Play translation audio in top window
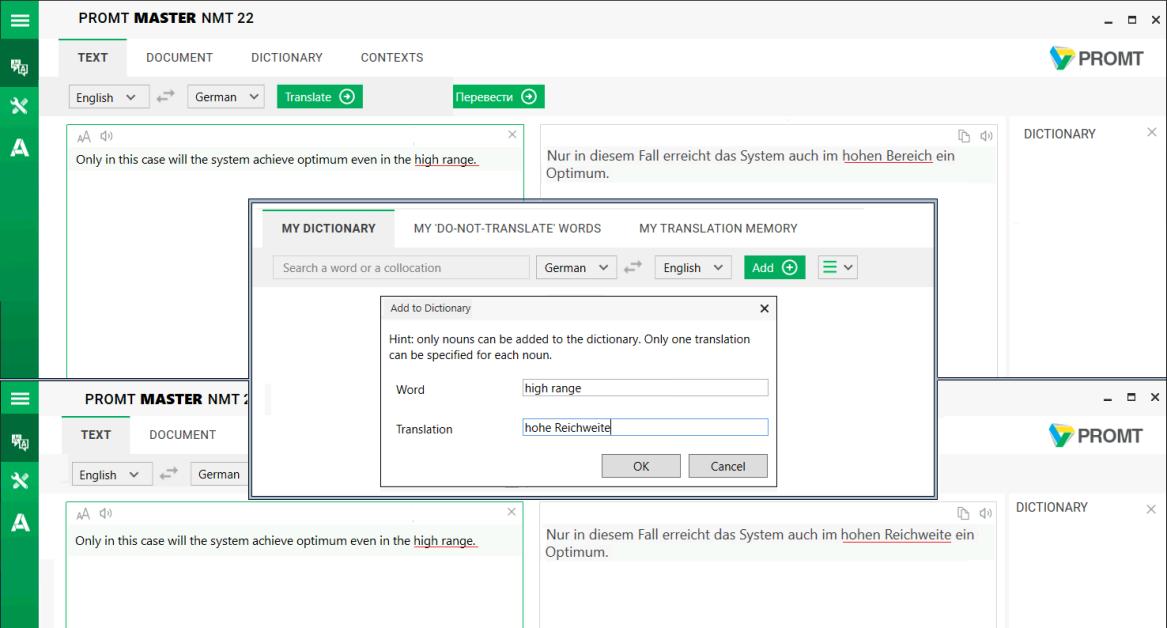Screen dimensions: 1167x628 pyautogui.click(x=986, y=135)
